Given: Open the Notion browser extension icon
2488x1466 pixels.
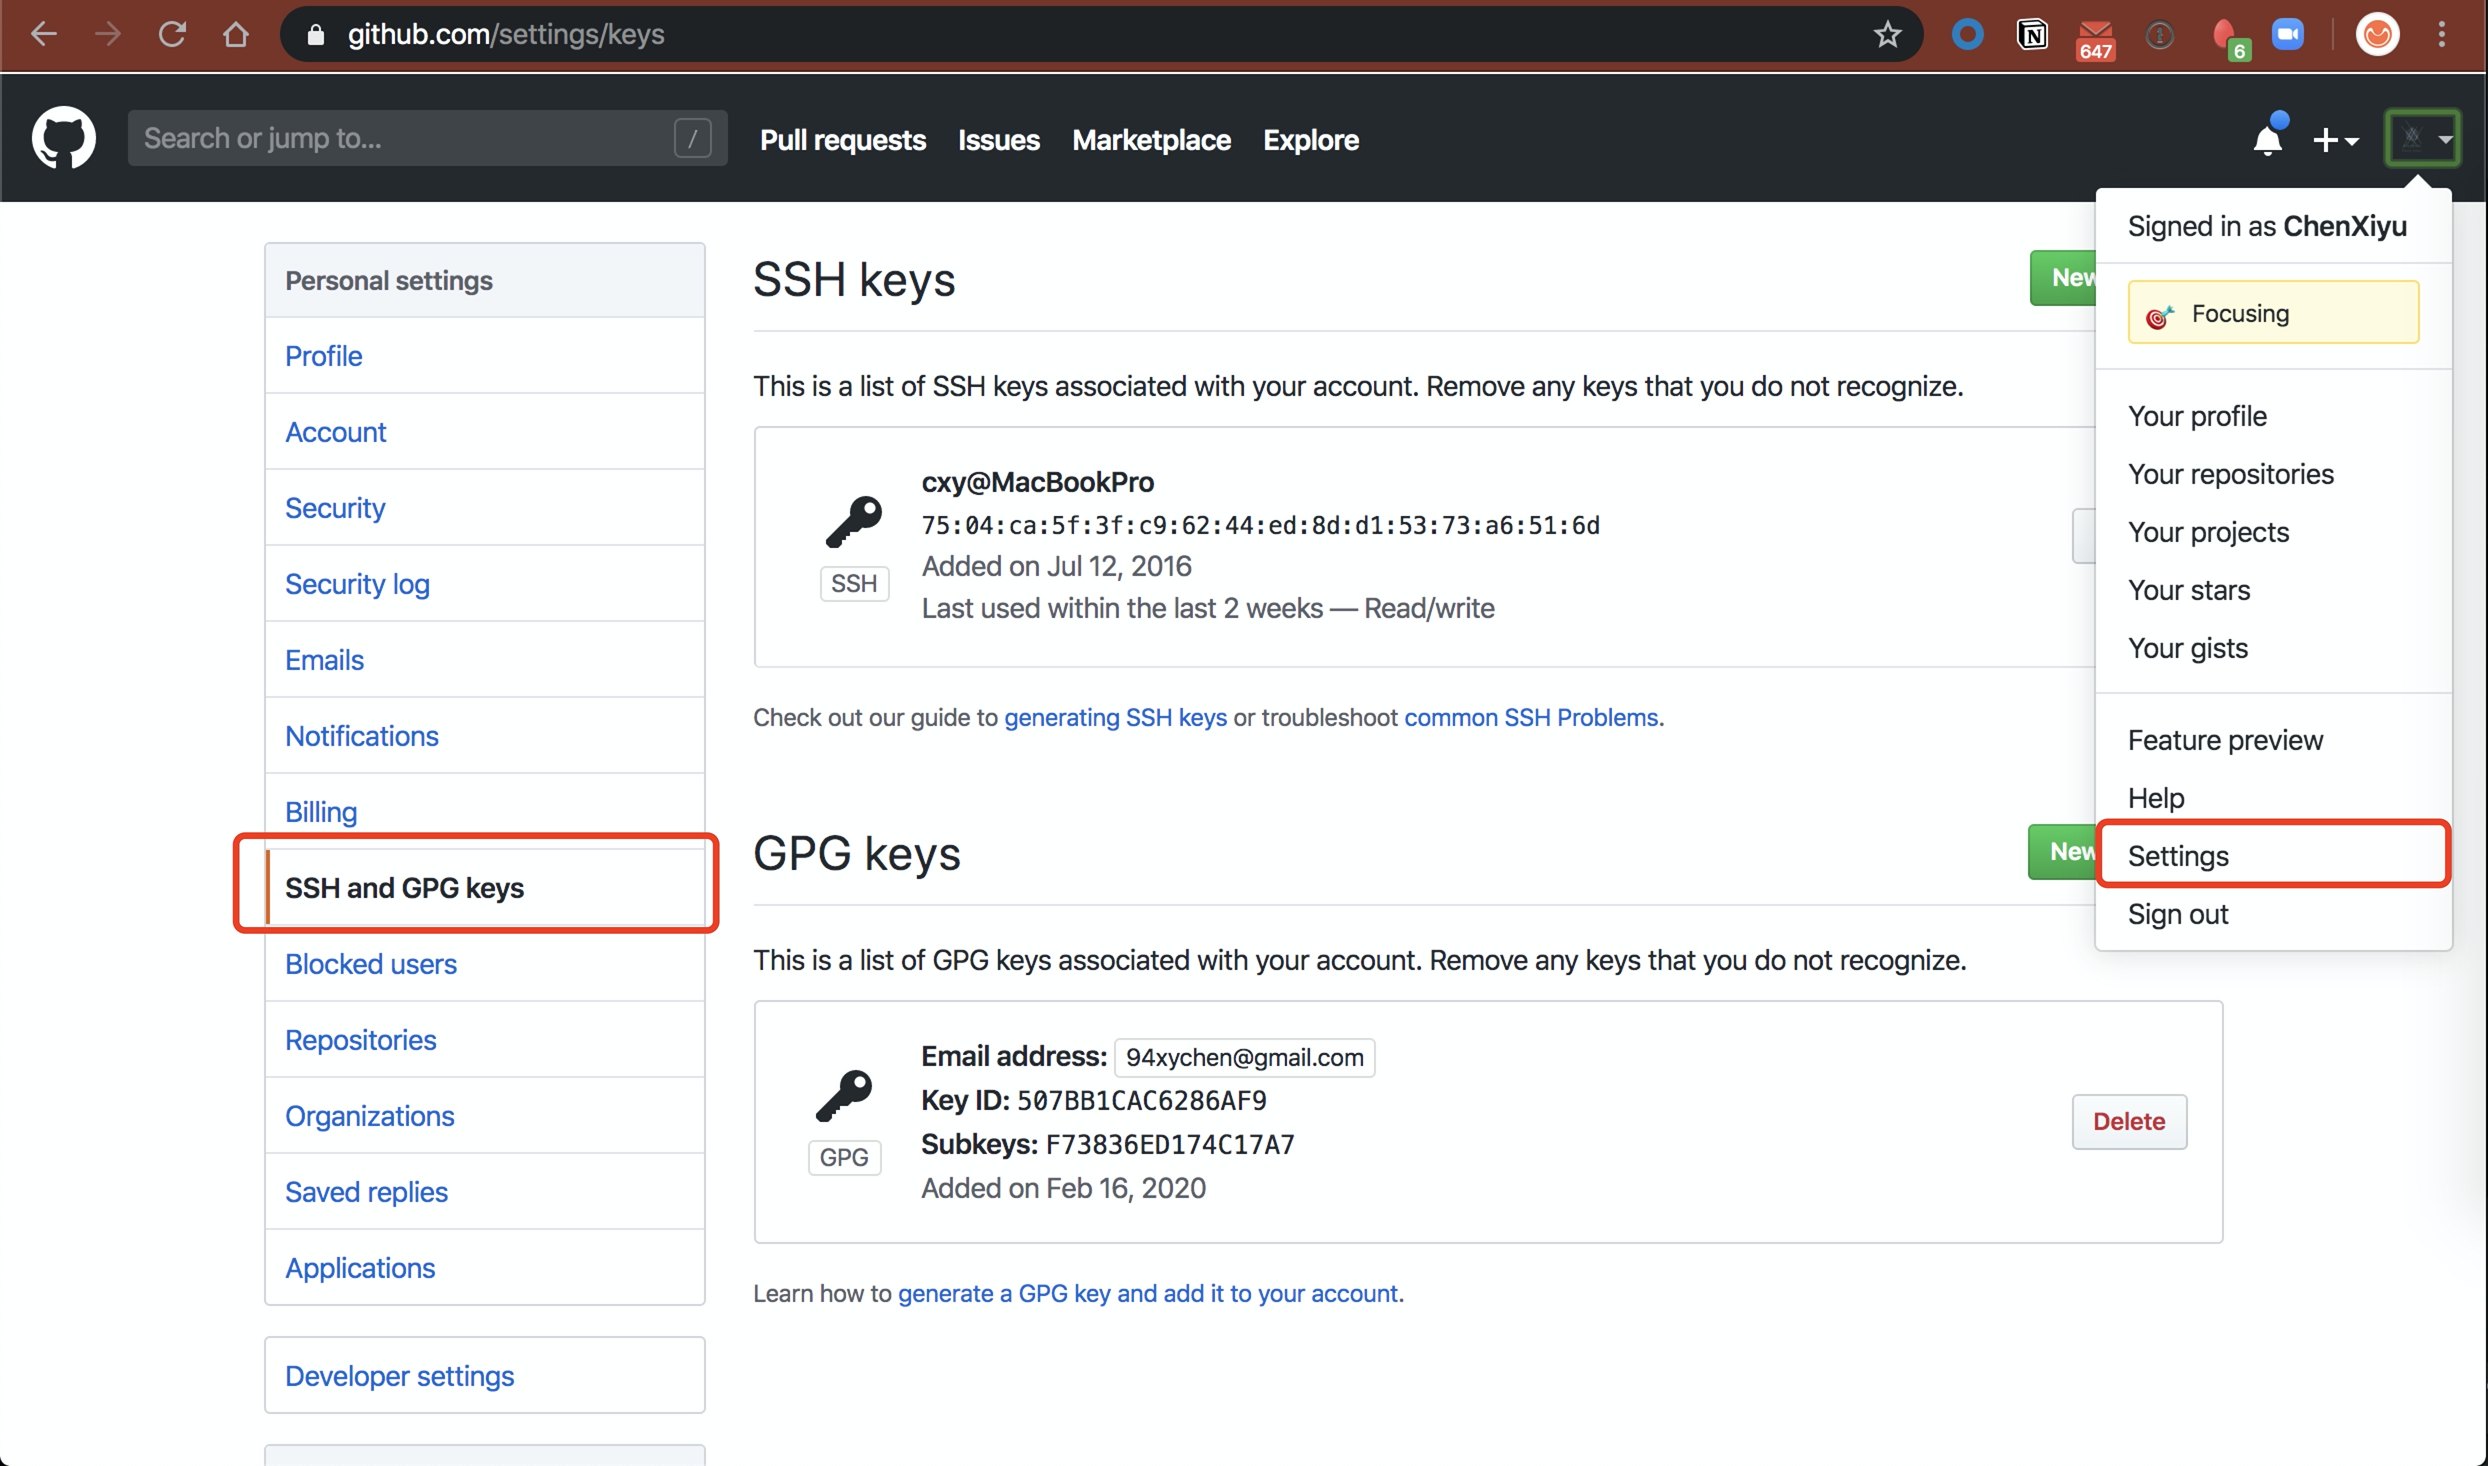Looking at the screenshot, I should pyautogui.click(x=2032, y=34).
